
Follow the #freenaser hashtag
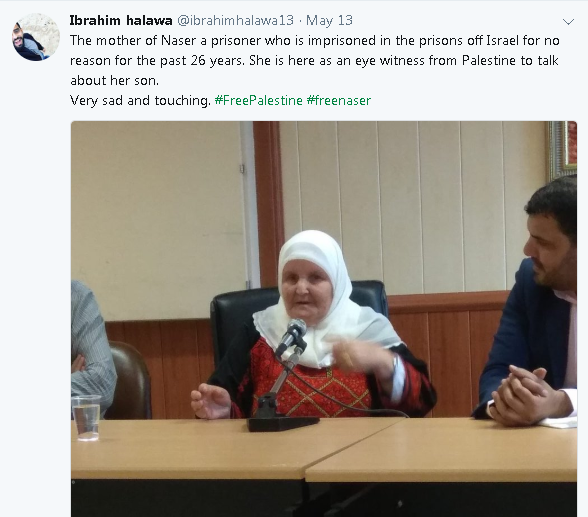[x=339, y=100]
